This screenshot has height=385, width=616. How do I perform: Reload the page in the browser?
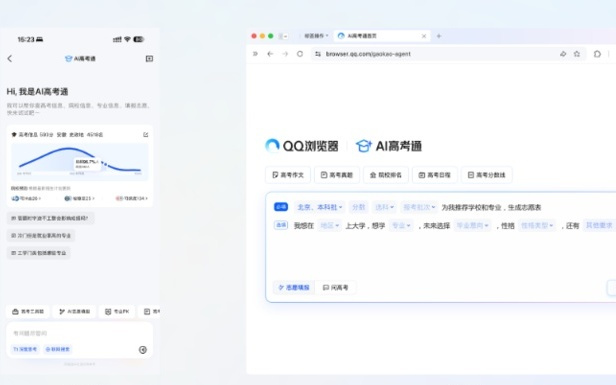pos(300,54)
